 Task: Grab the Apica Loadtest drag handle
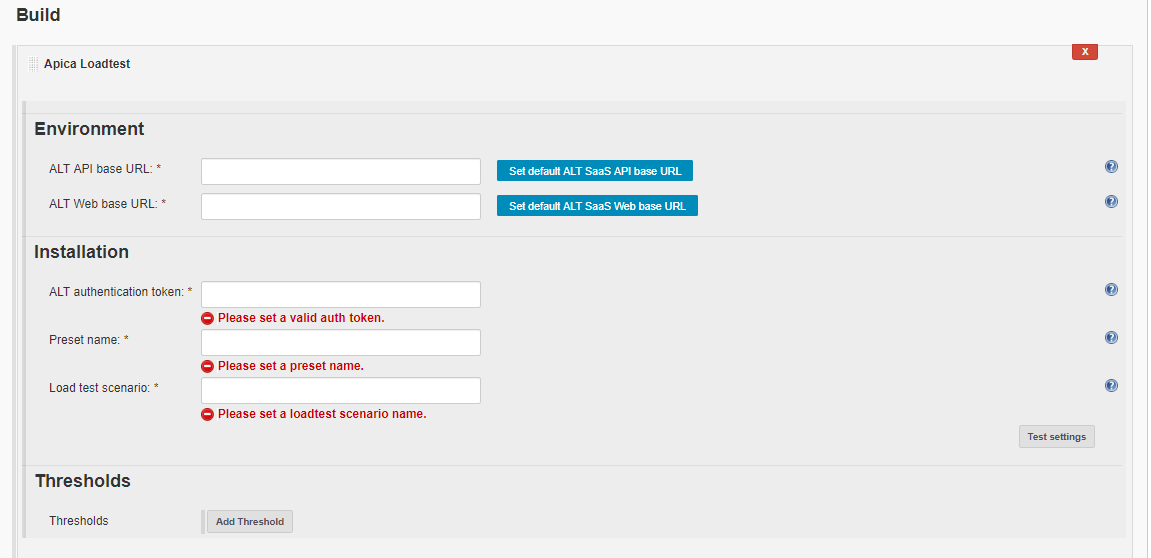coord(33,64)
